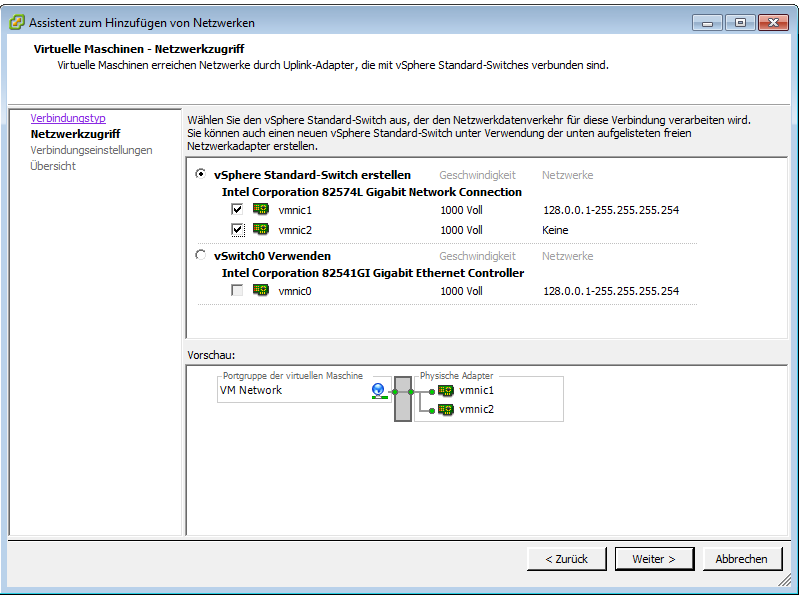This screenshot has height=600, width=805.
Task: Click the wizard icon in the title bar
Action: point(14,21)
